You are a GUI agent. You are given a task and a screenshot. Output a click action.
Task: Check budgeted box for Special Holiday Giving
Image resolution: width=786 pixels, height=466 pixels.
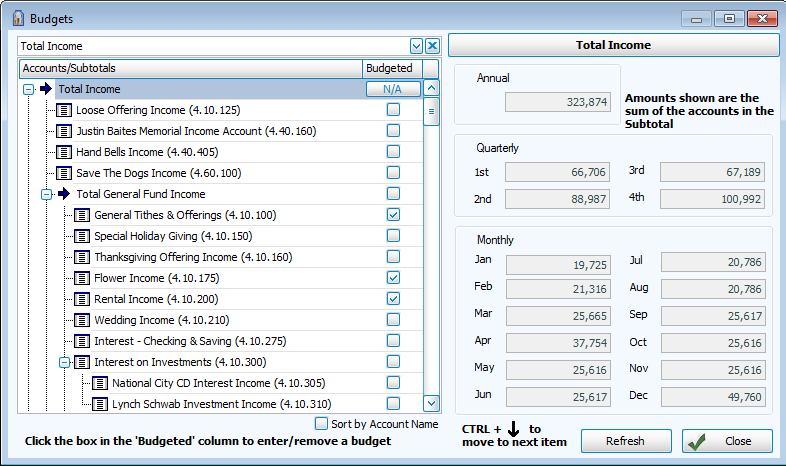coord(393,236)
